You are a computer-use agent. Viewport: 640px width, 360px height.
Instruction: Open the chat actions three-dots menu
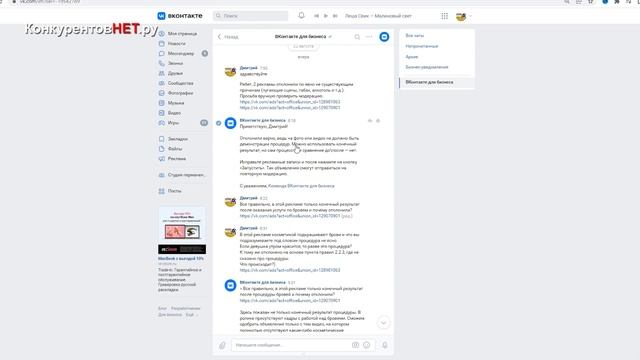369,37
